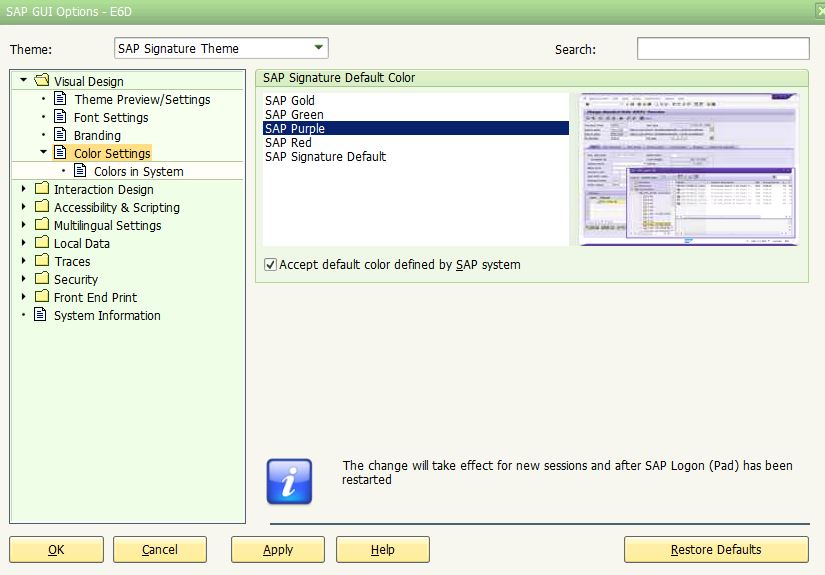Click the Branding document icon
Image resolution: width=825 pixels, height=575 pixels.
(x=61, y=135)
